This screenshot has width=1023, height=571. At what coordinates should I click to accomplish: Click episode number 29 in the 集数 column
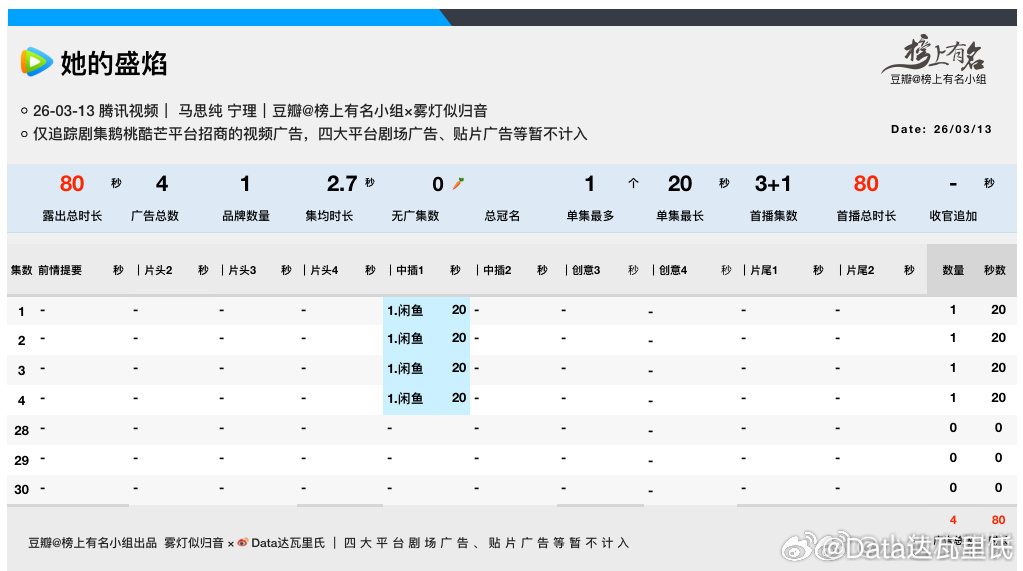[22, 460]
